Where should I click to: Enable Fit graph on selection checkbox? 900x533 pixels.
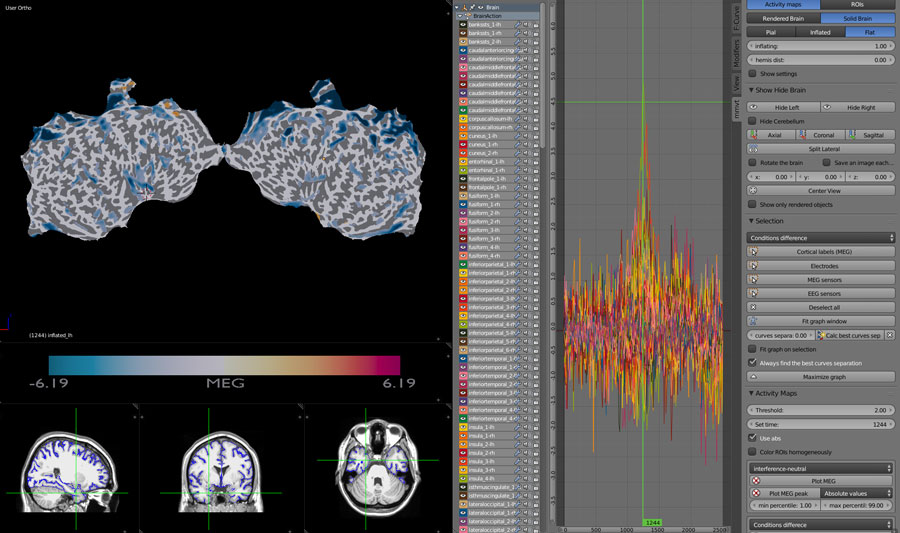(x=752, y=349)
